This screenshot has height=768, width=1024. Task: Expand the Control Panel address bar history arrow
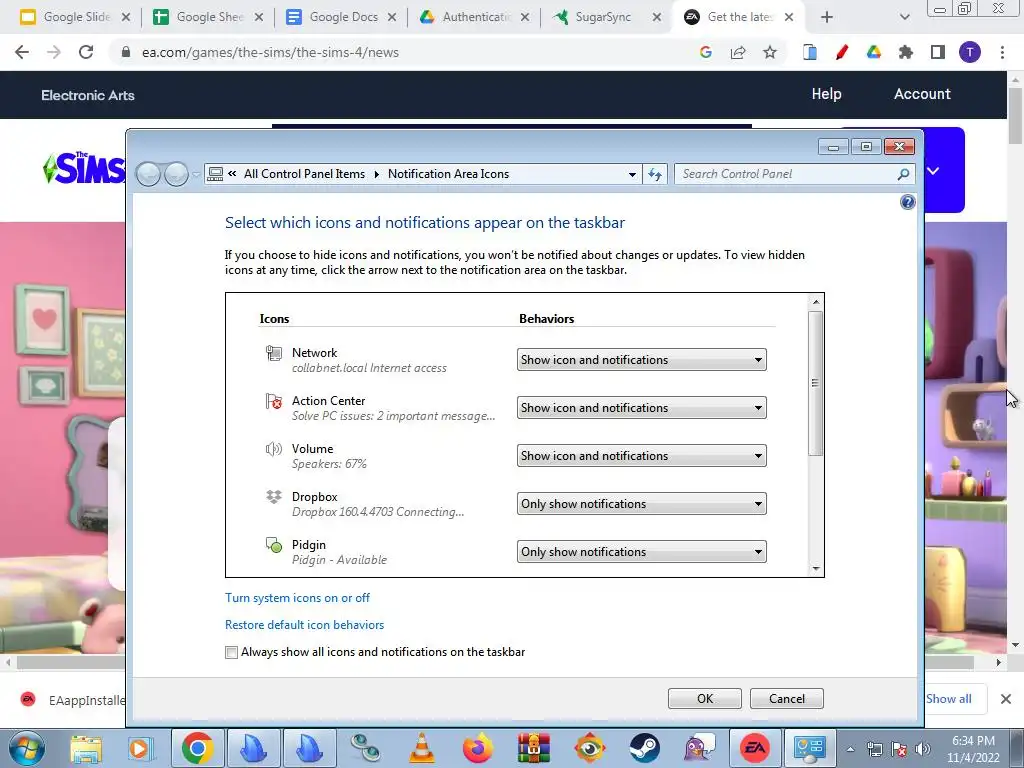632,174
